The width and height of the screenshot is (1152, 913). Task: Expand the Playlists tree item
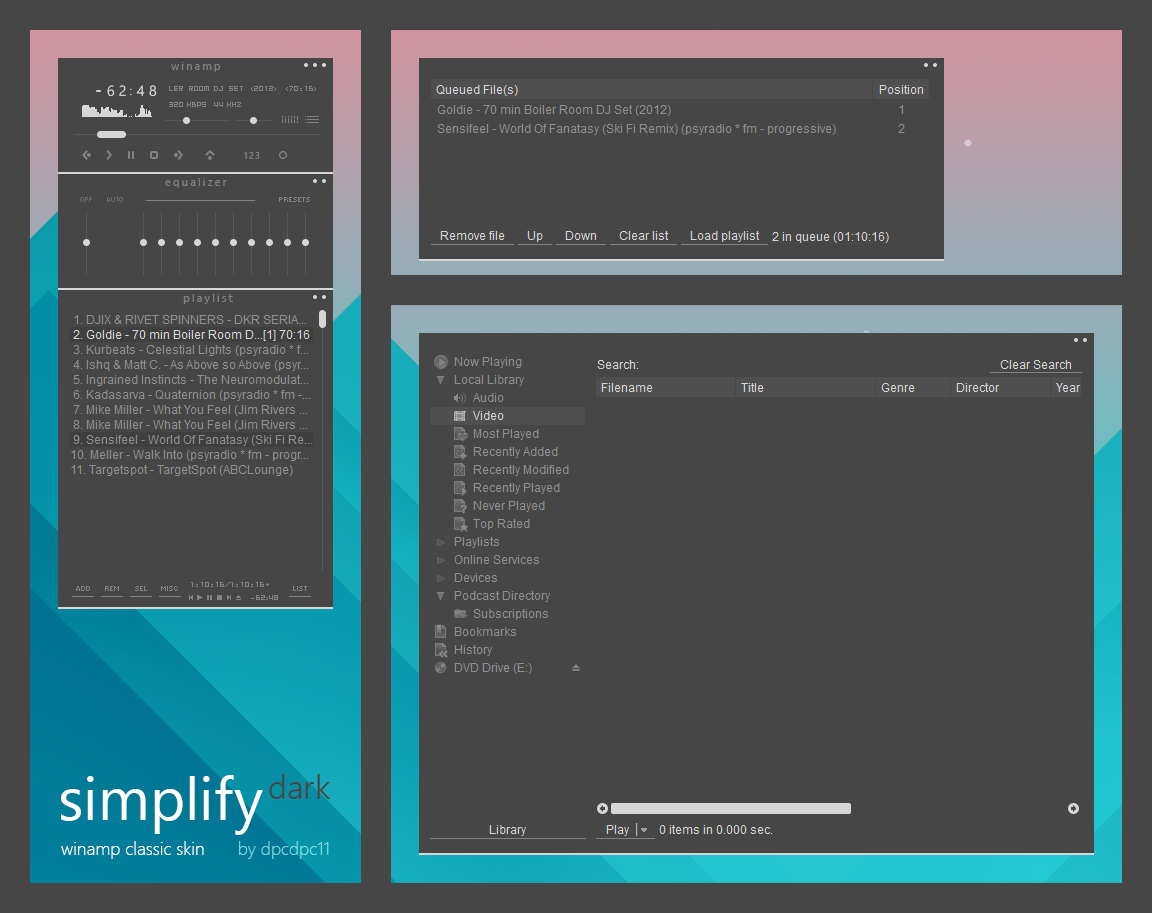click(x=440, y=541)
